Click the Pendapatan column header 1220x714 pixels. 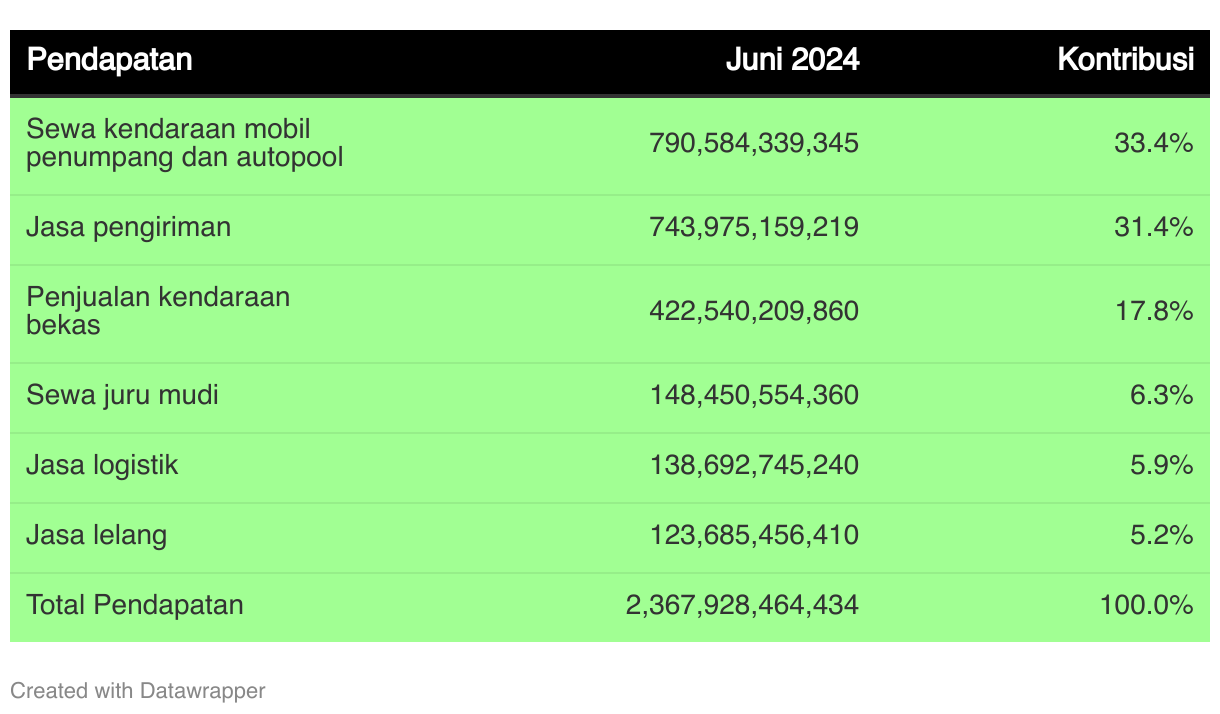click(109, 60)
